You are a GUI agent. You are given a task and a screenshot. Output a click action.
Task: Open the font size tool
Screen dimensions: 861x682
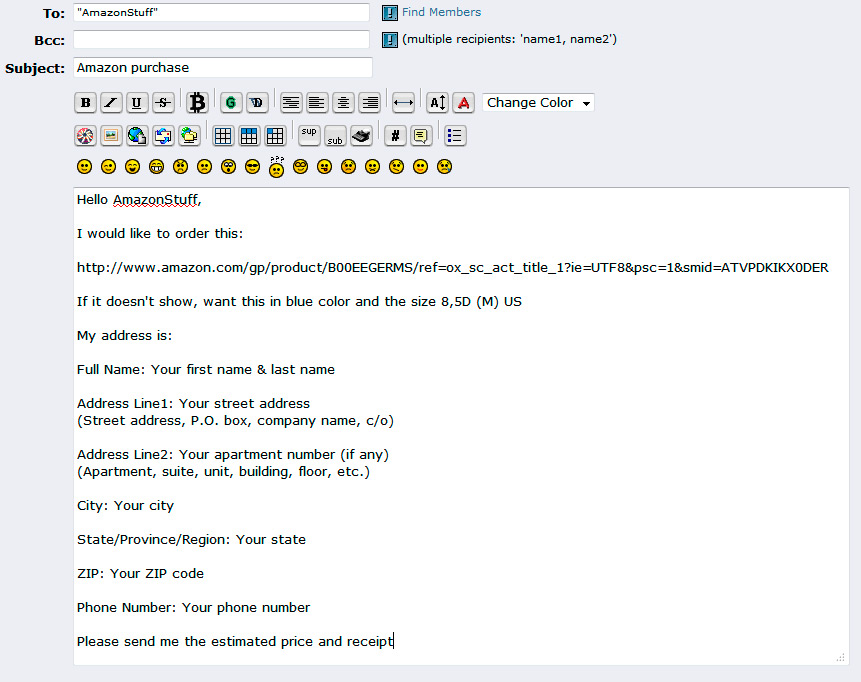(438, 103)
